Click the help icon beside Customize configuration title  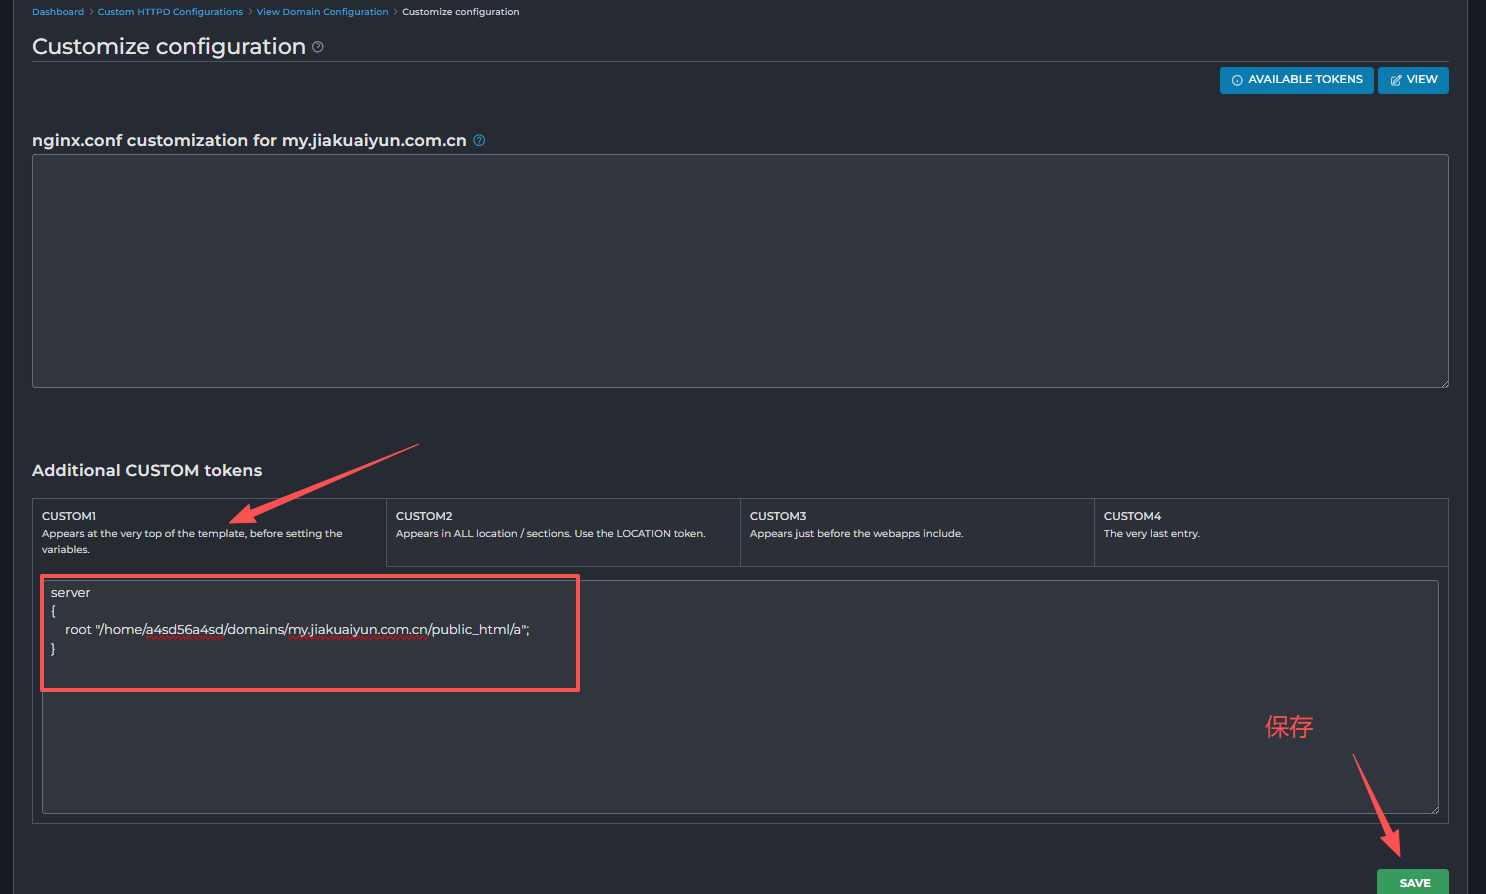(x=318, y=47)
